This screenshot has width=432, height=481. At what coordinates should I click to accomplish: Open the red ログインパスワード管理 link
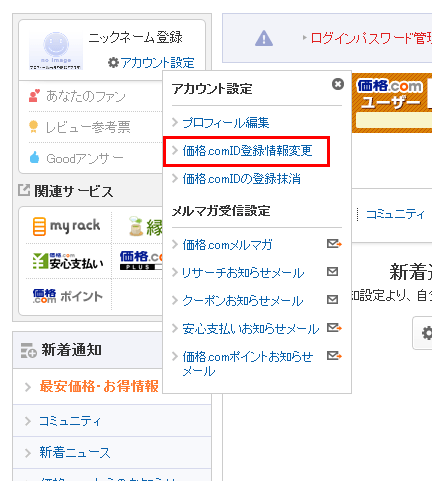click(x=371, y=38)
